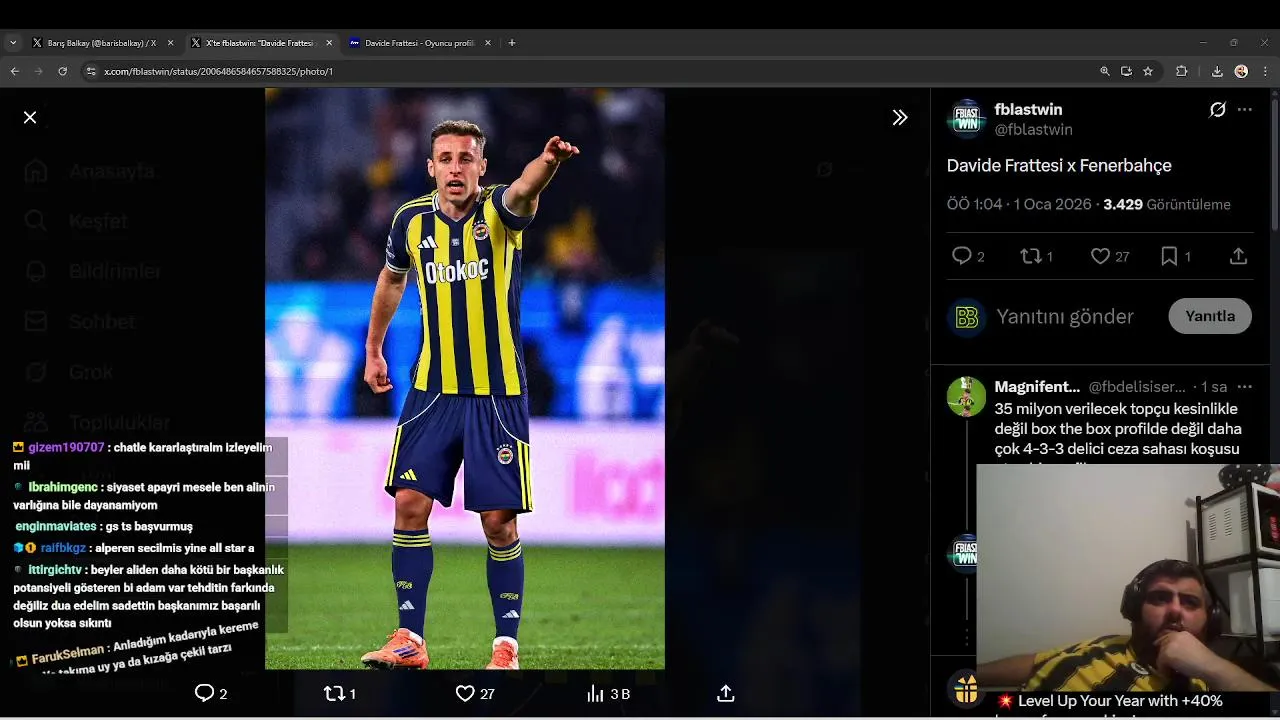The image size is (1280, 720).
Task: Switch to Davide Frattesi Oyuncu profili tab
Action: click(418, 43)
